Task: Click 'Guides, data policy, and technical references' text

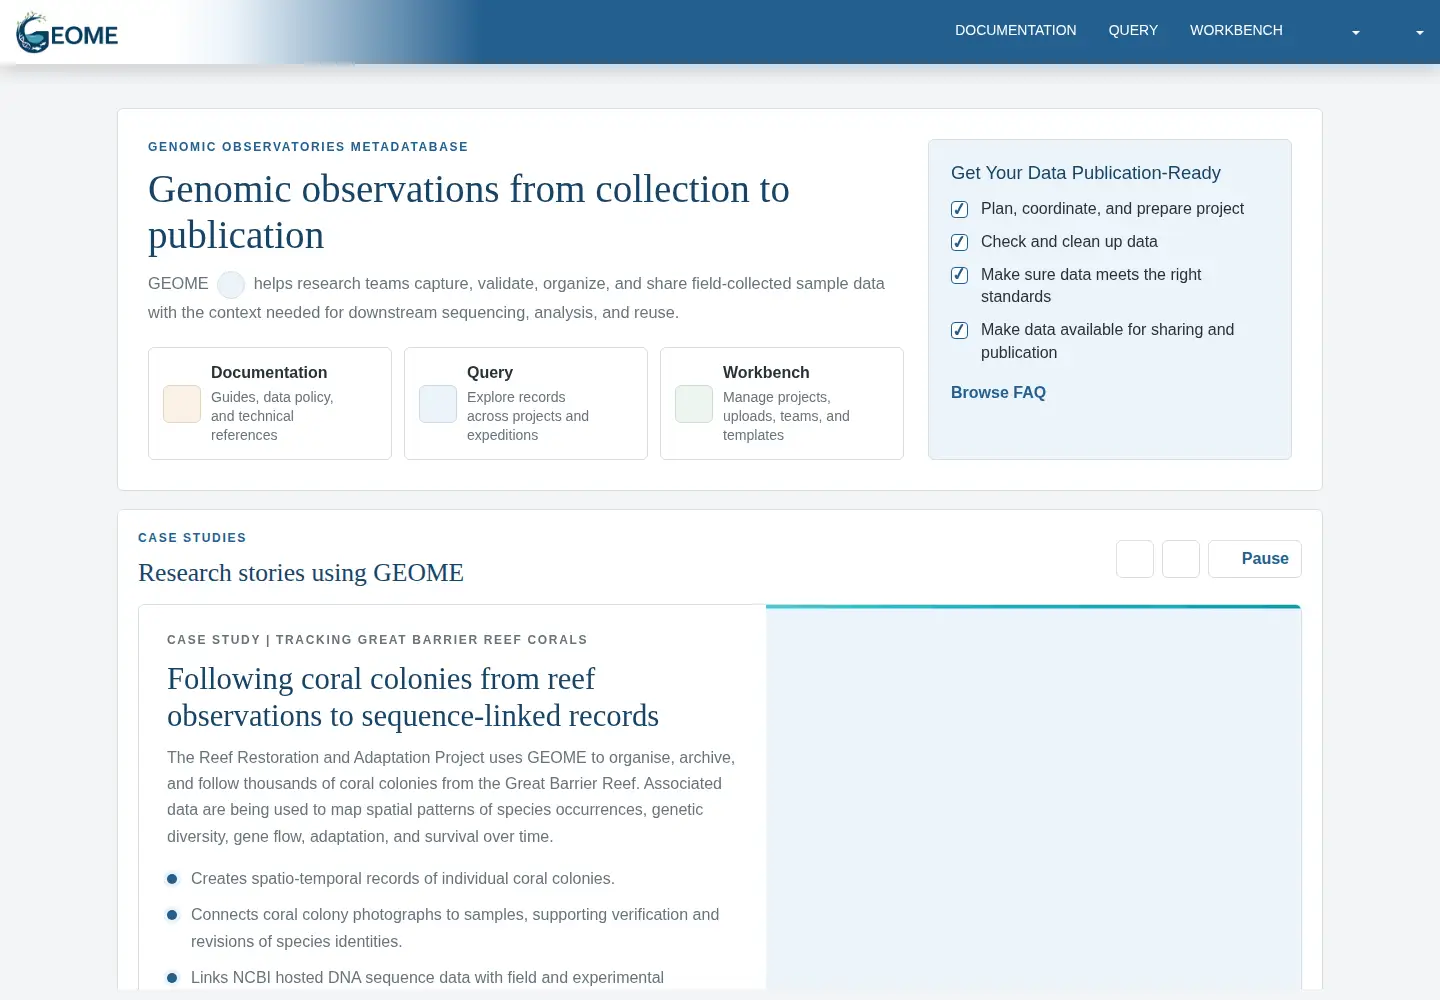Action: [272, 416]
